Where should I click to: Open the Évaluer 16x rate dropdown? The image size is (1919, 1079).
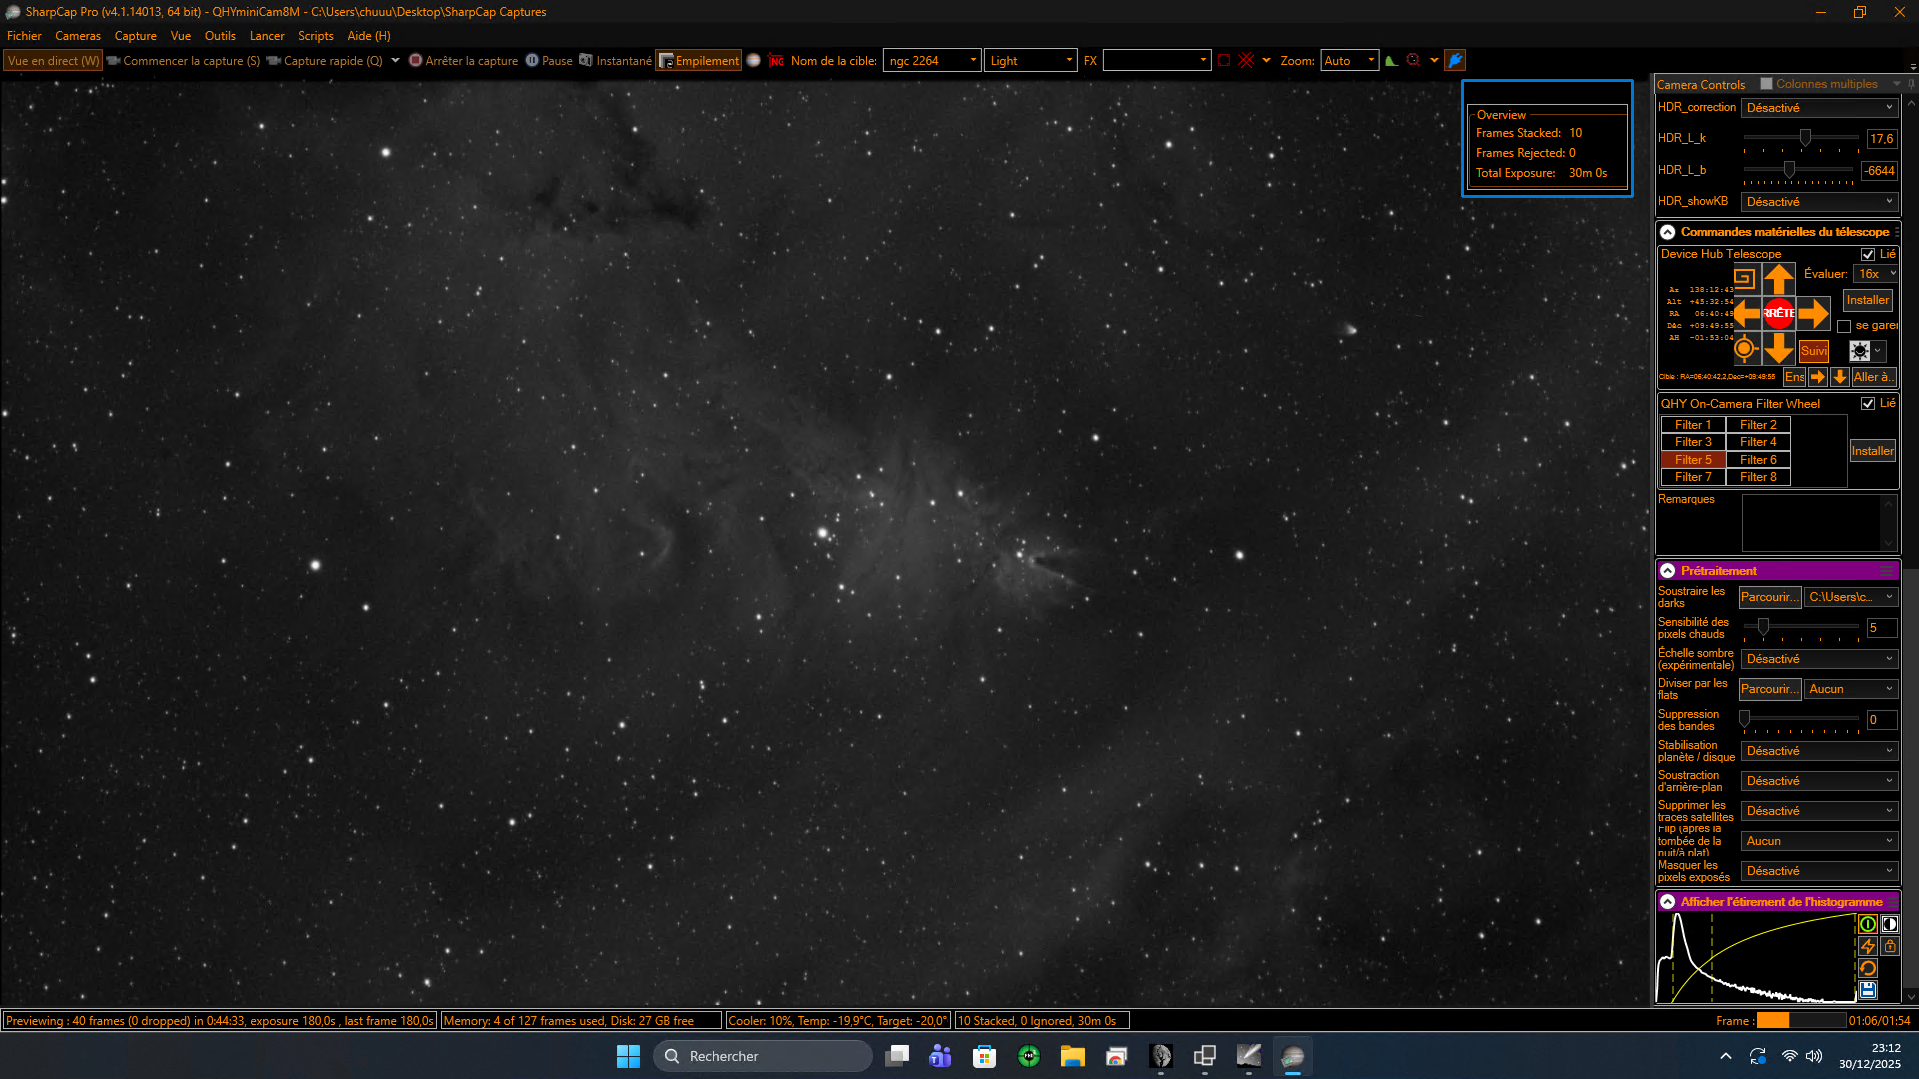pyautogui.click(x=1875, y=274)
